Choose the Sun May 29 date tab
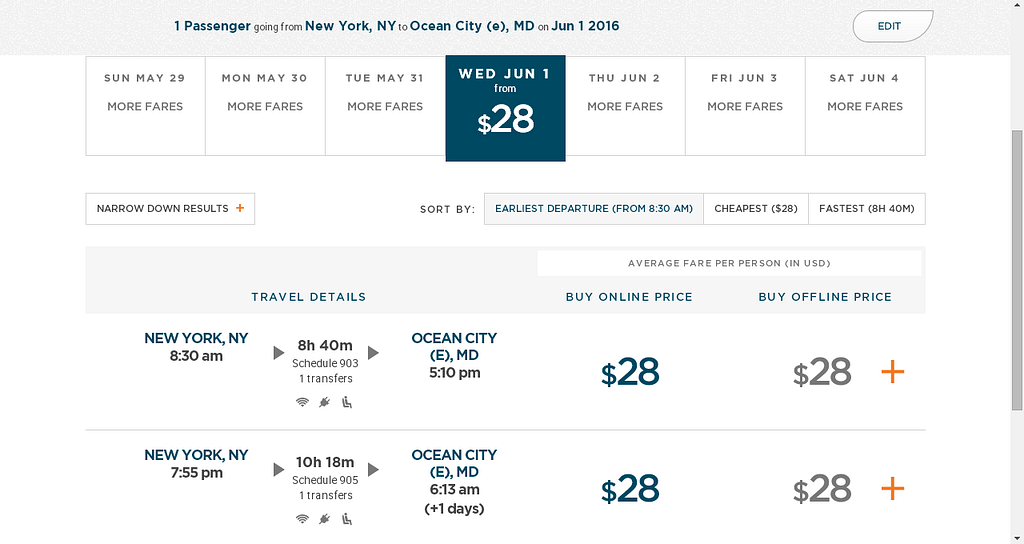 coord(145,105)
